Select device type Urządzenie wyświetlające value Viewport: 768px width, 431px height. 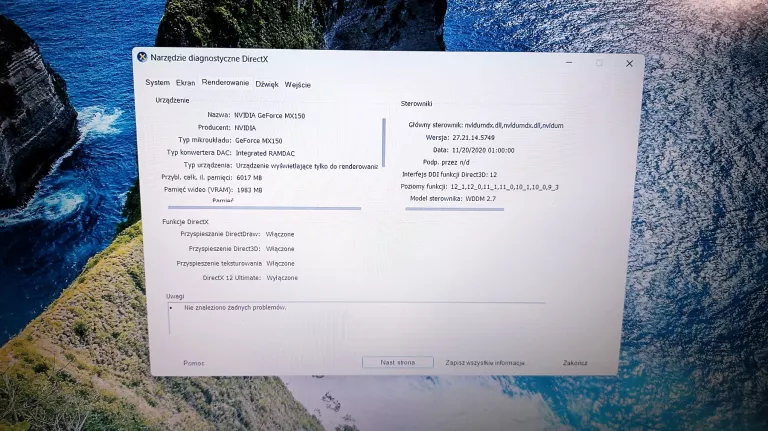click(x=307, y=167)
